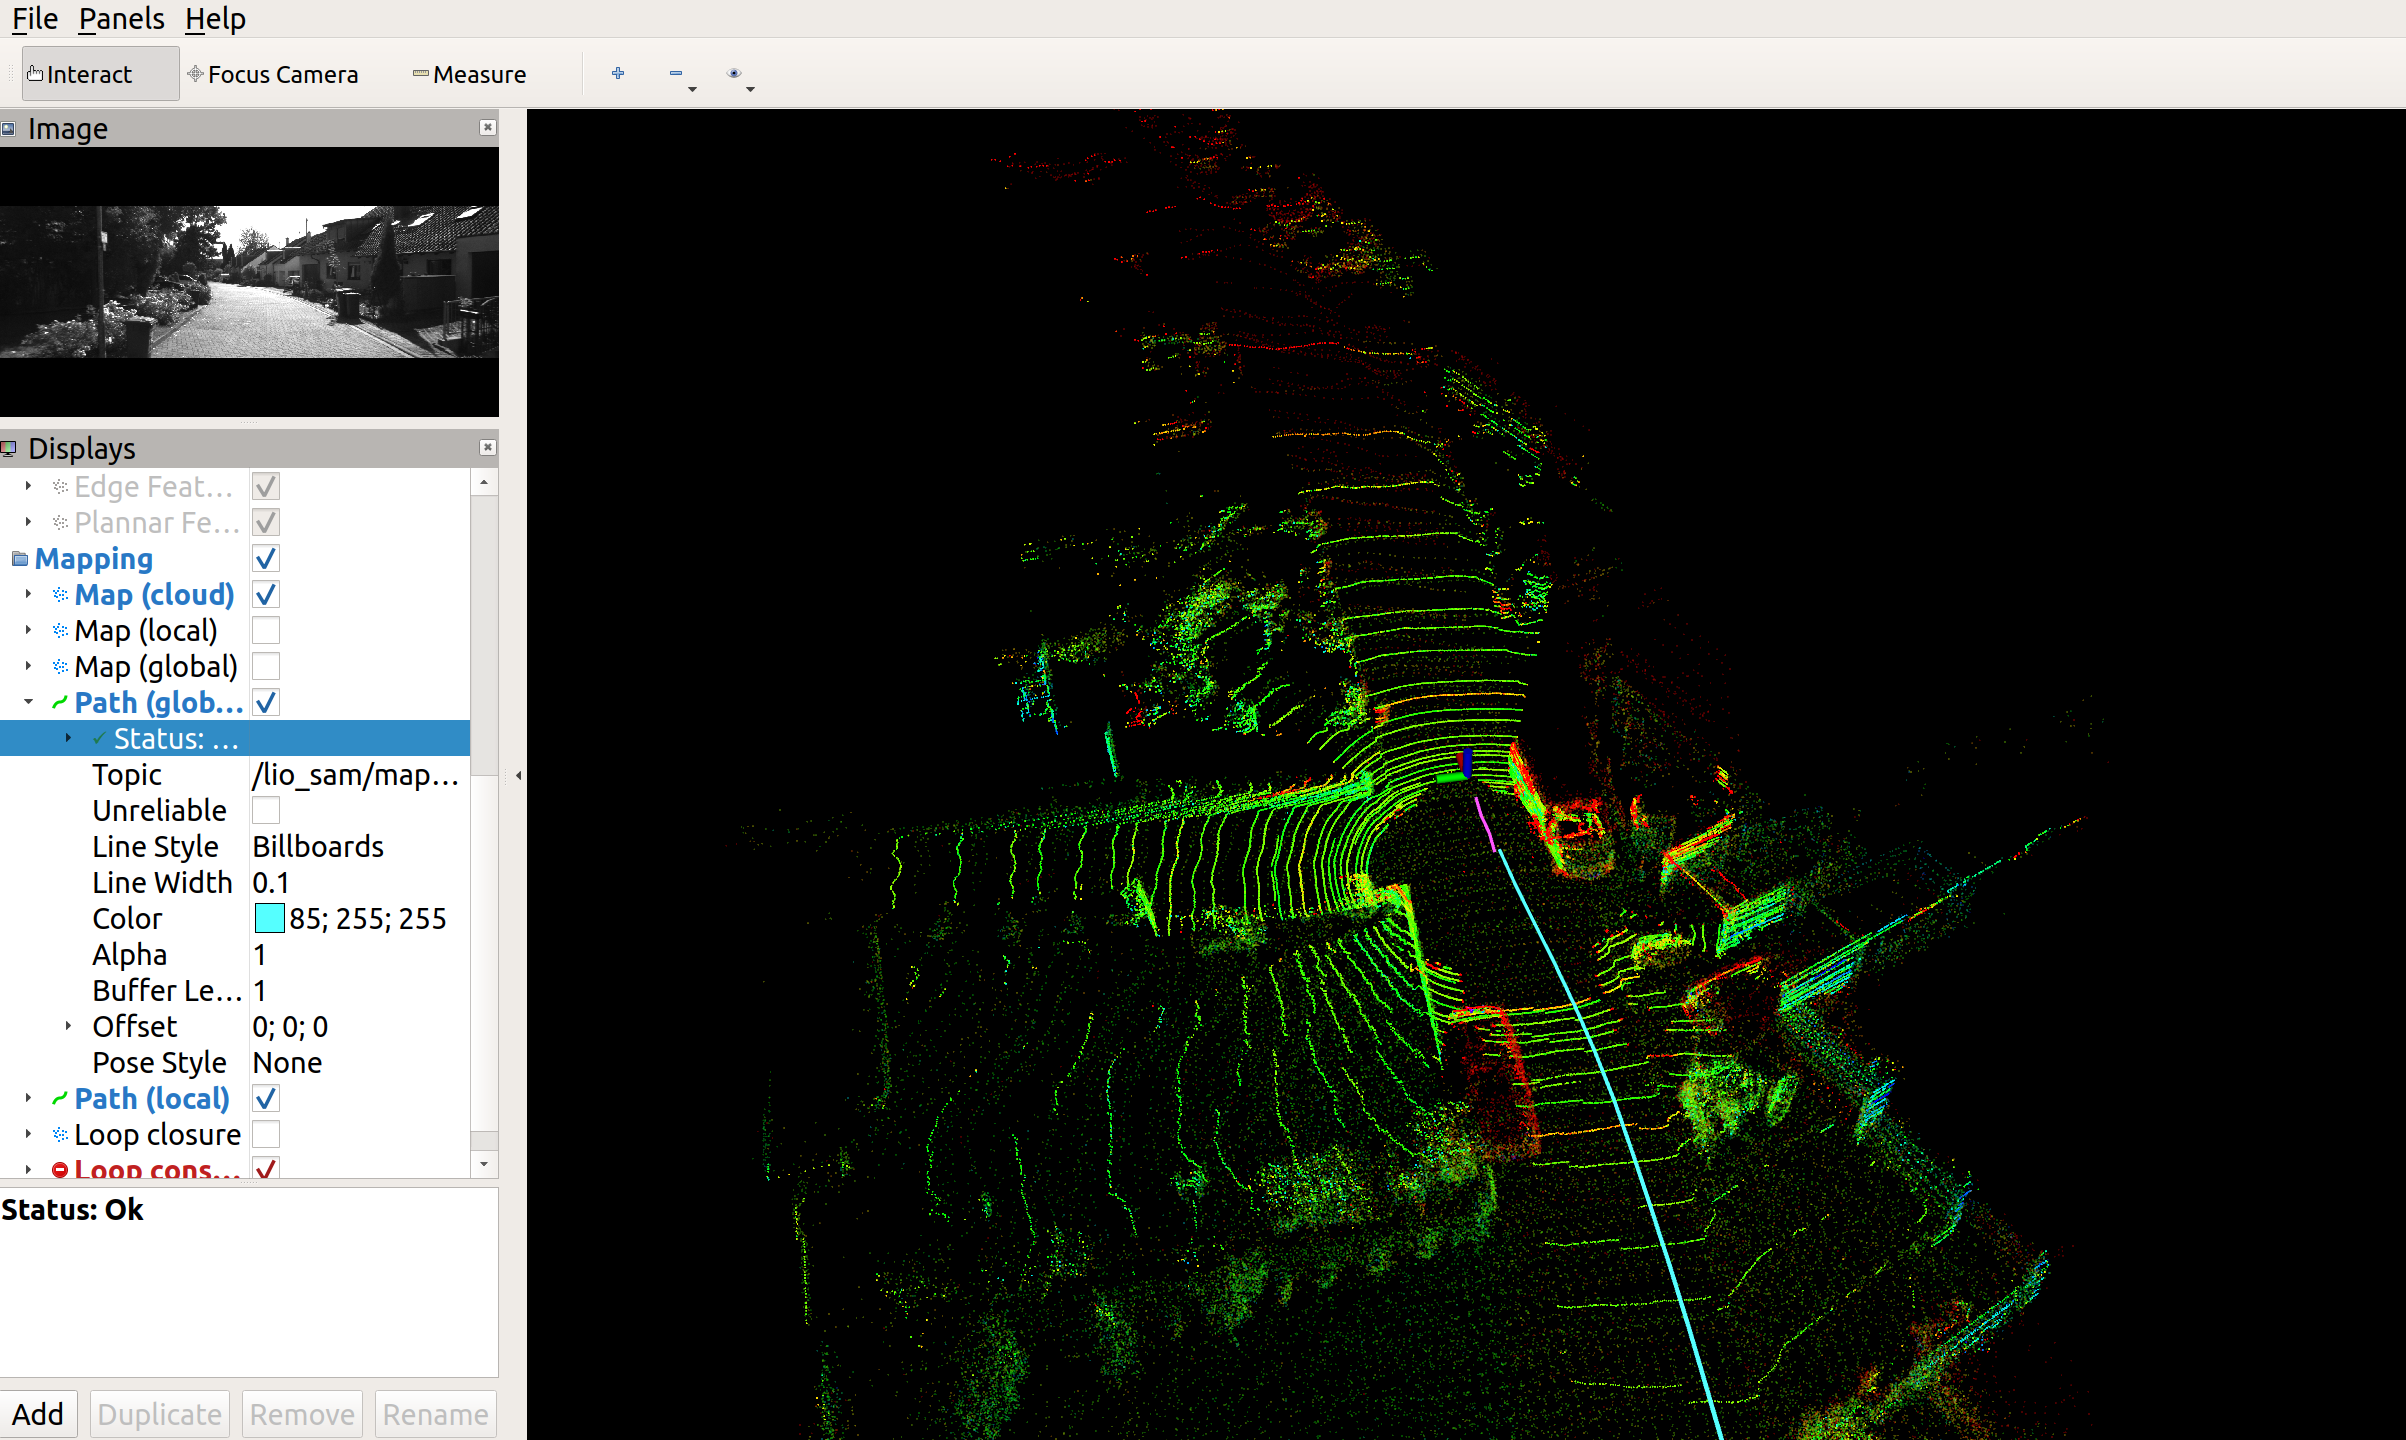Open the view-options dropdown arrow
Screen dimensions: 2406x1440
[x=750, y=89]
